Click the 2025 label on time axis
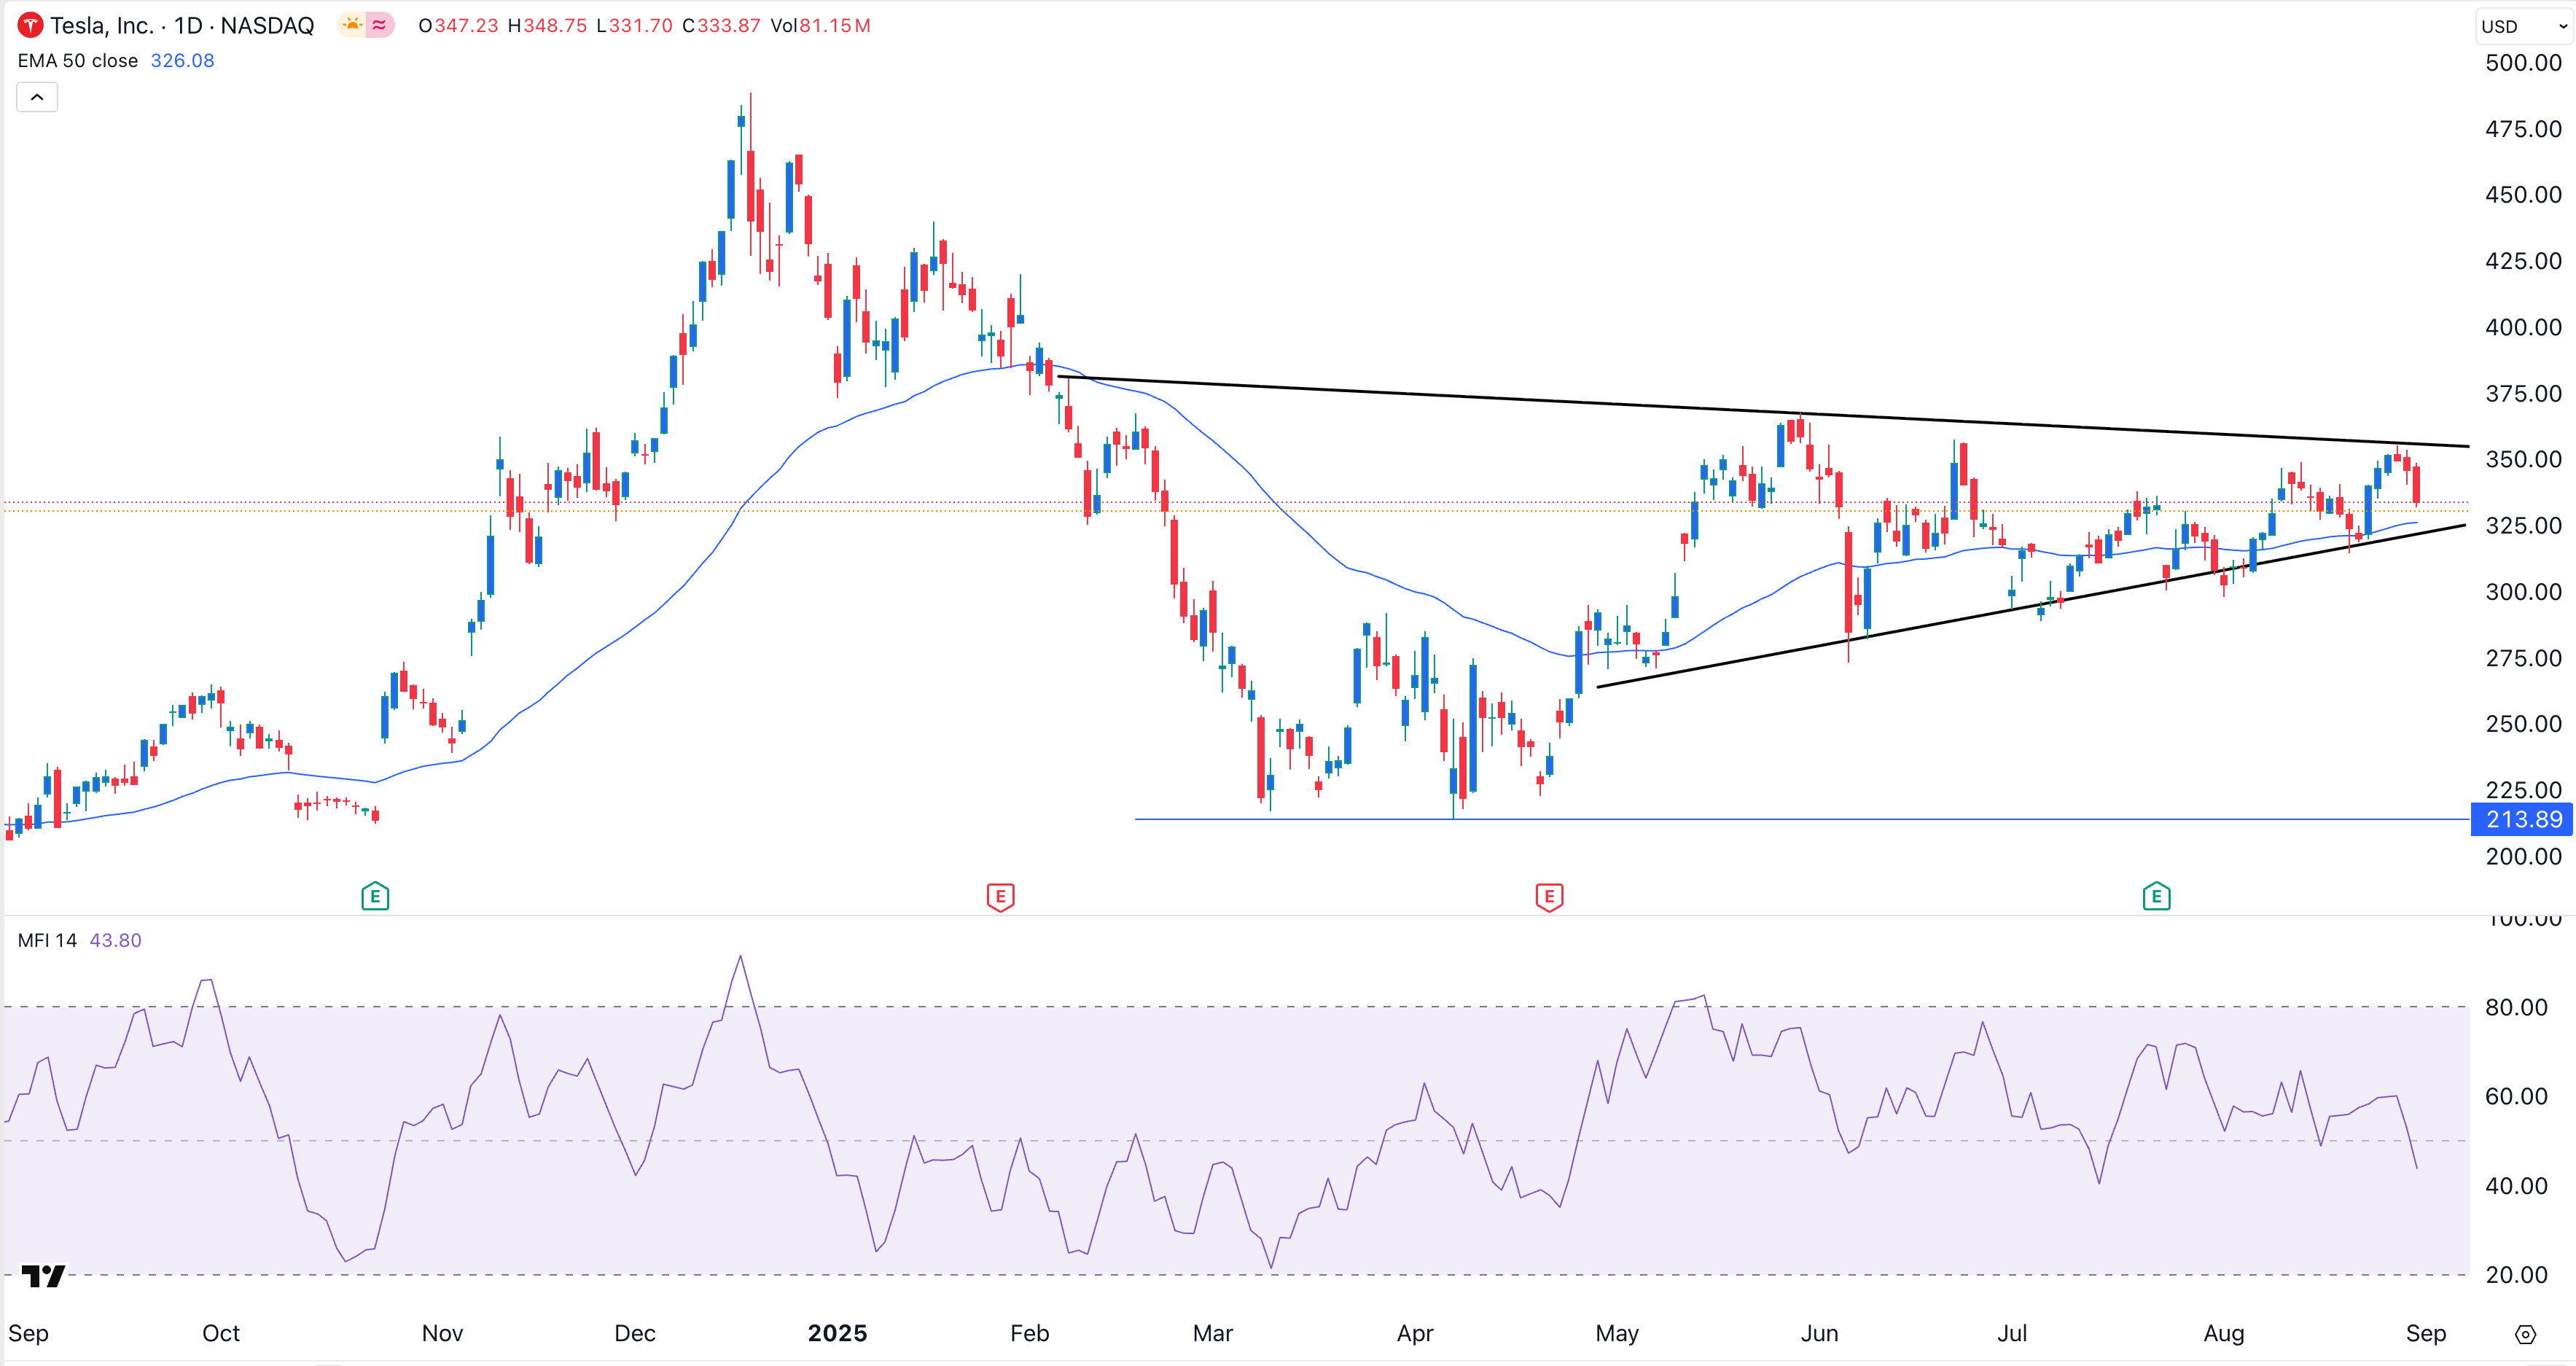This screenshot has height=1366, width=2576. [837, 1333]
